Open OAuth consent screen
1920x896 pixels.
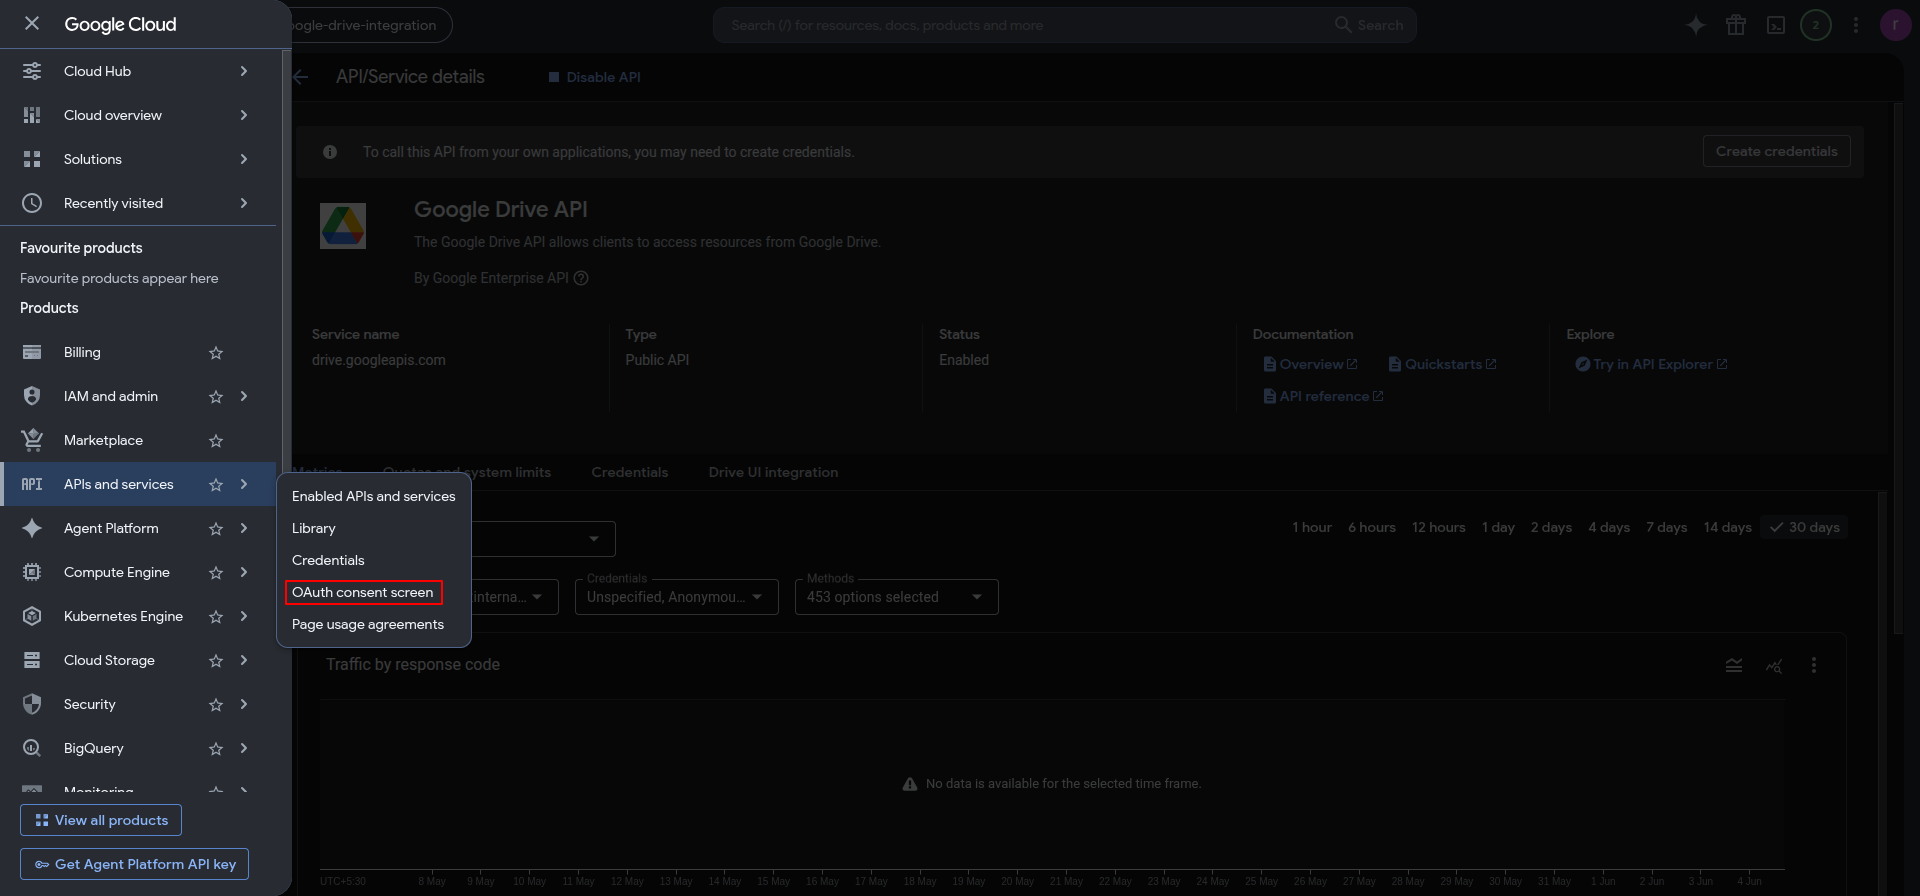coord(363,592)
